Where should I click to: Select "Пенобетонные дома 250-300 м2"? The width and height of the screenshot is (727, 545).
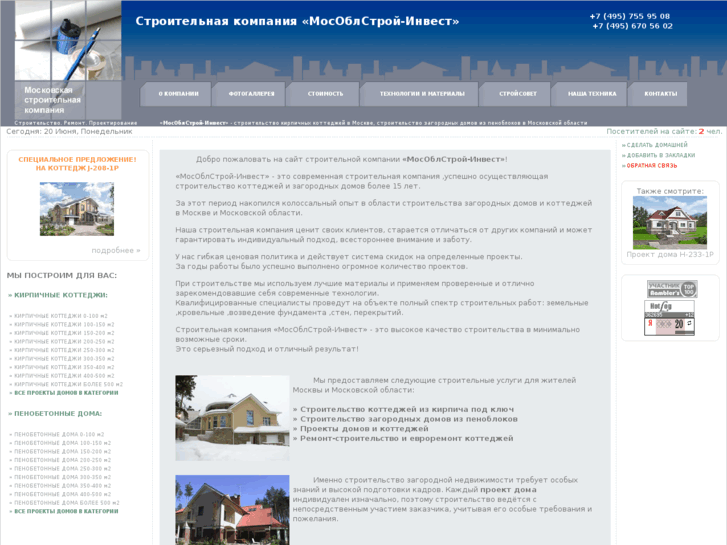[63, 468]
